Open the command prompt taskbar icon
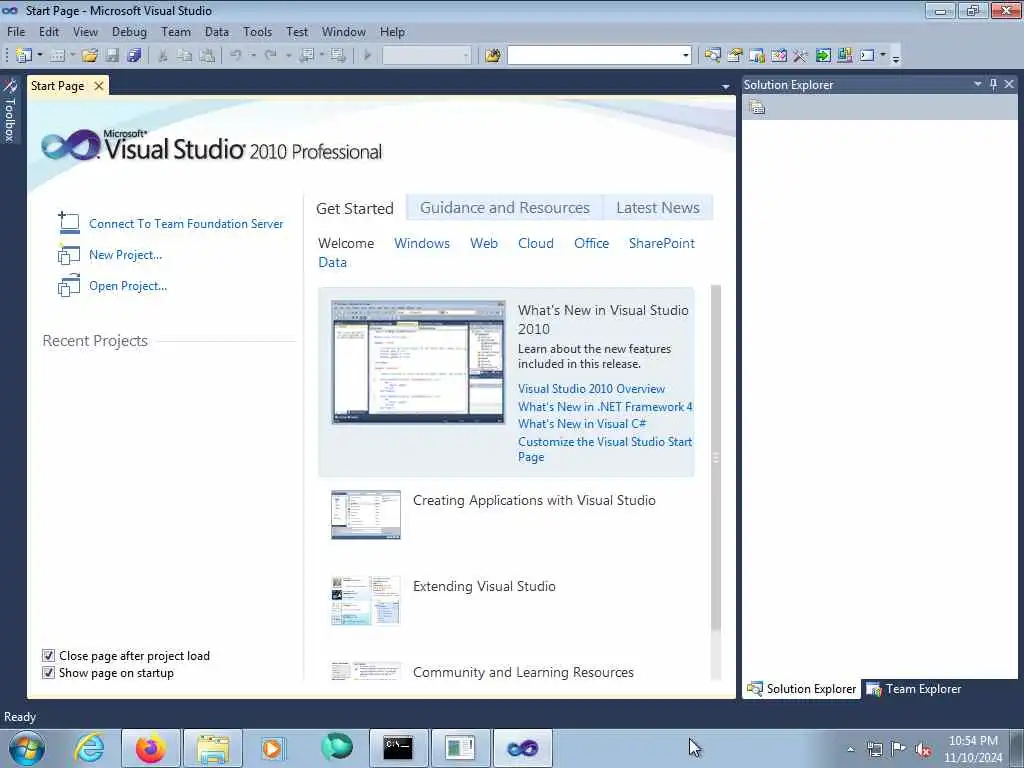Screen dimensions: 1024x768 pyautogui.click(x=398, y=748)
